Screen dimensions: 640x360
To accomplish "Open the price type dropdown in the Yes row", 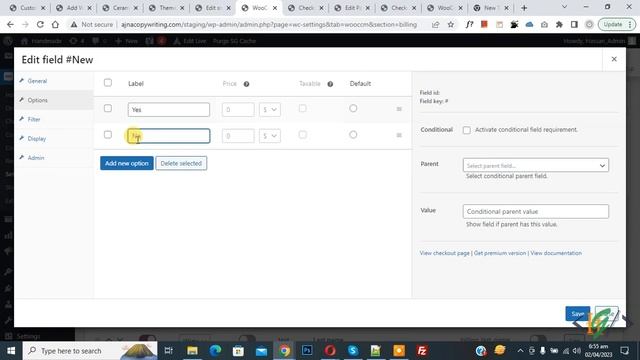I will (x=270, y=109).
